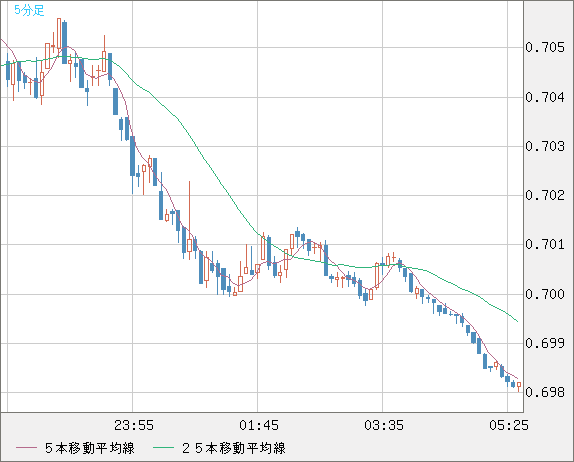Click the 0.702 price axis label

545,195
